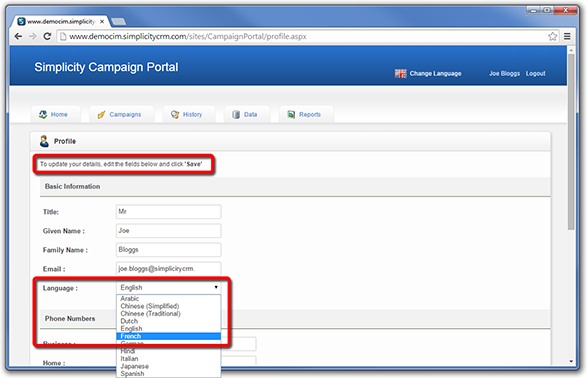This screenshot has height=378, width=587.
Task: Click the Profile user icon
Action: (44, 141)
